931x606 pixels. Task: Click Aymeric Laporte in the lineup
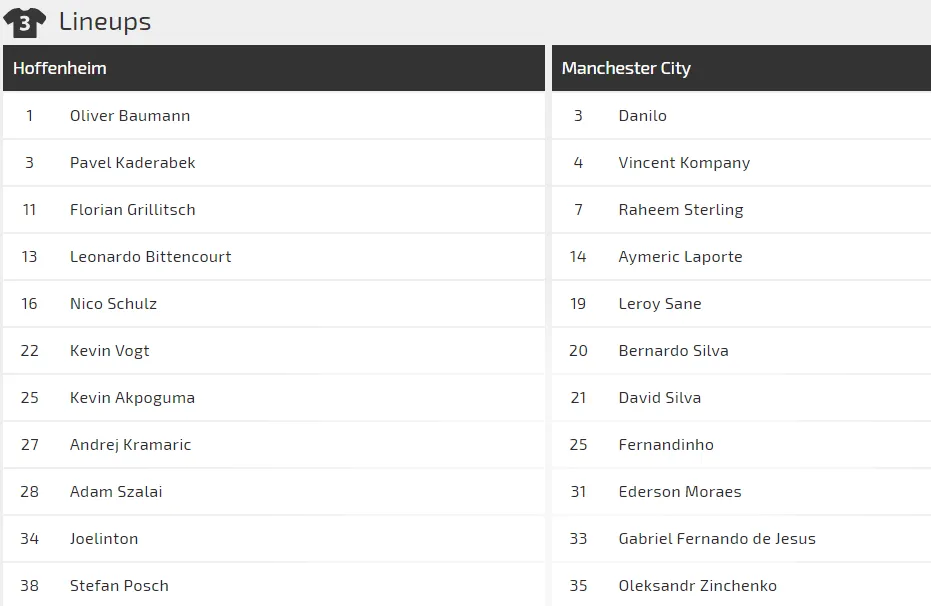[680, 257]
